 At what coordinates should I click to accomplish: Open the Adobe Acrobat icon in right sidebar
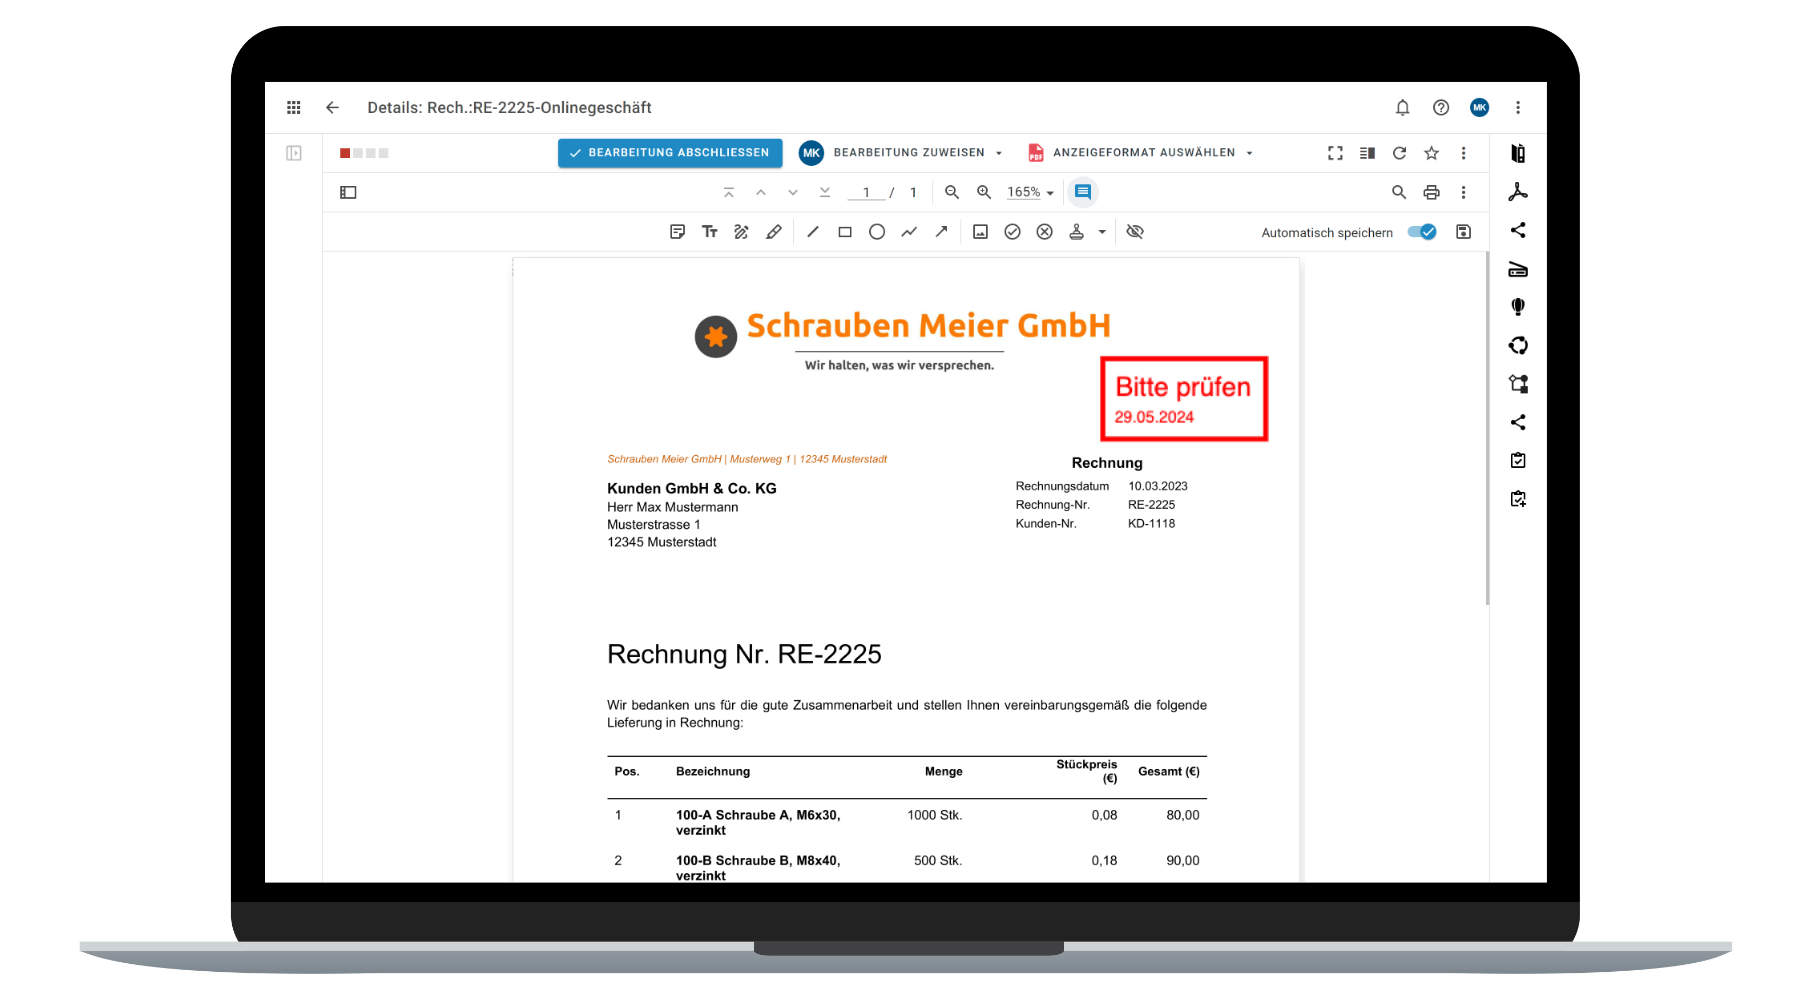coord(1518,191)
